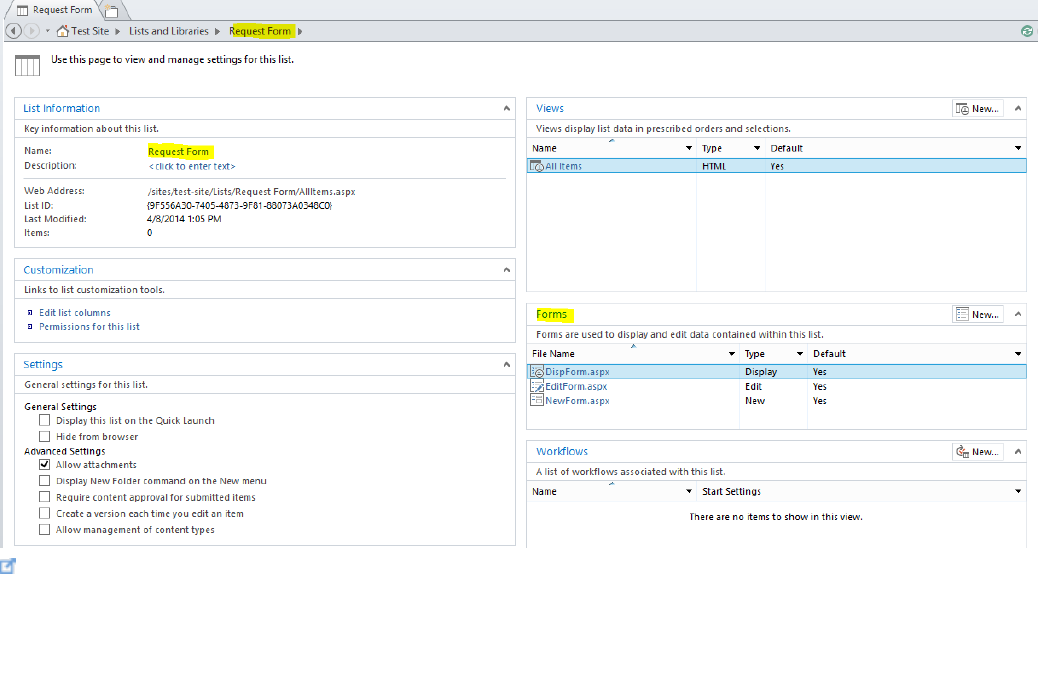1038x682 pixels.
Task: Collapse the Customization panel
Action: [x=506, y=270]
